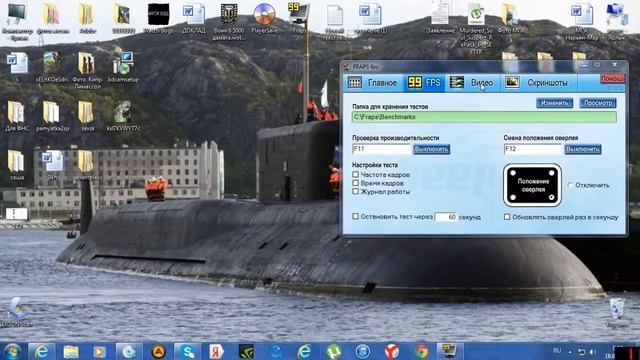Click the Fraps desktop shortcut icon

[x=299, y=16]
